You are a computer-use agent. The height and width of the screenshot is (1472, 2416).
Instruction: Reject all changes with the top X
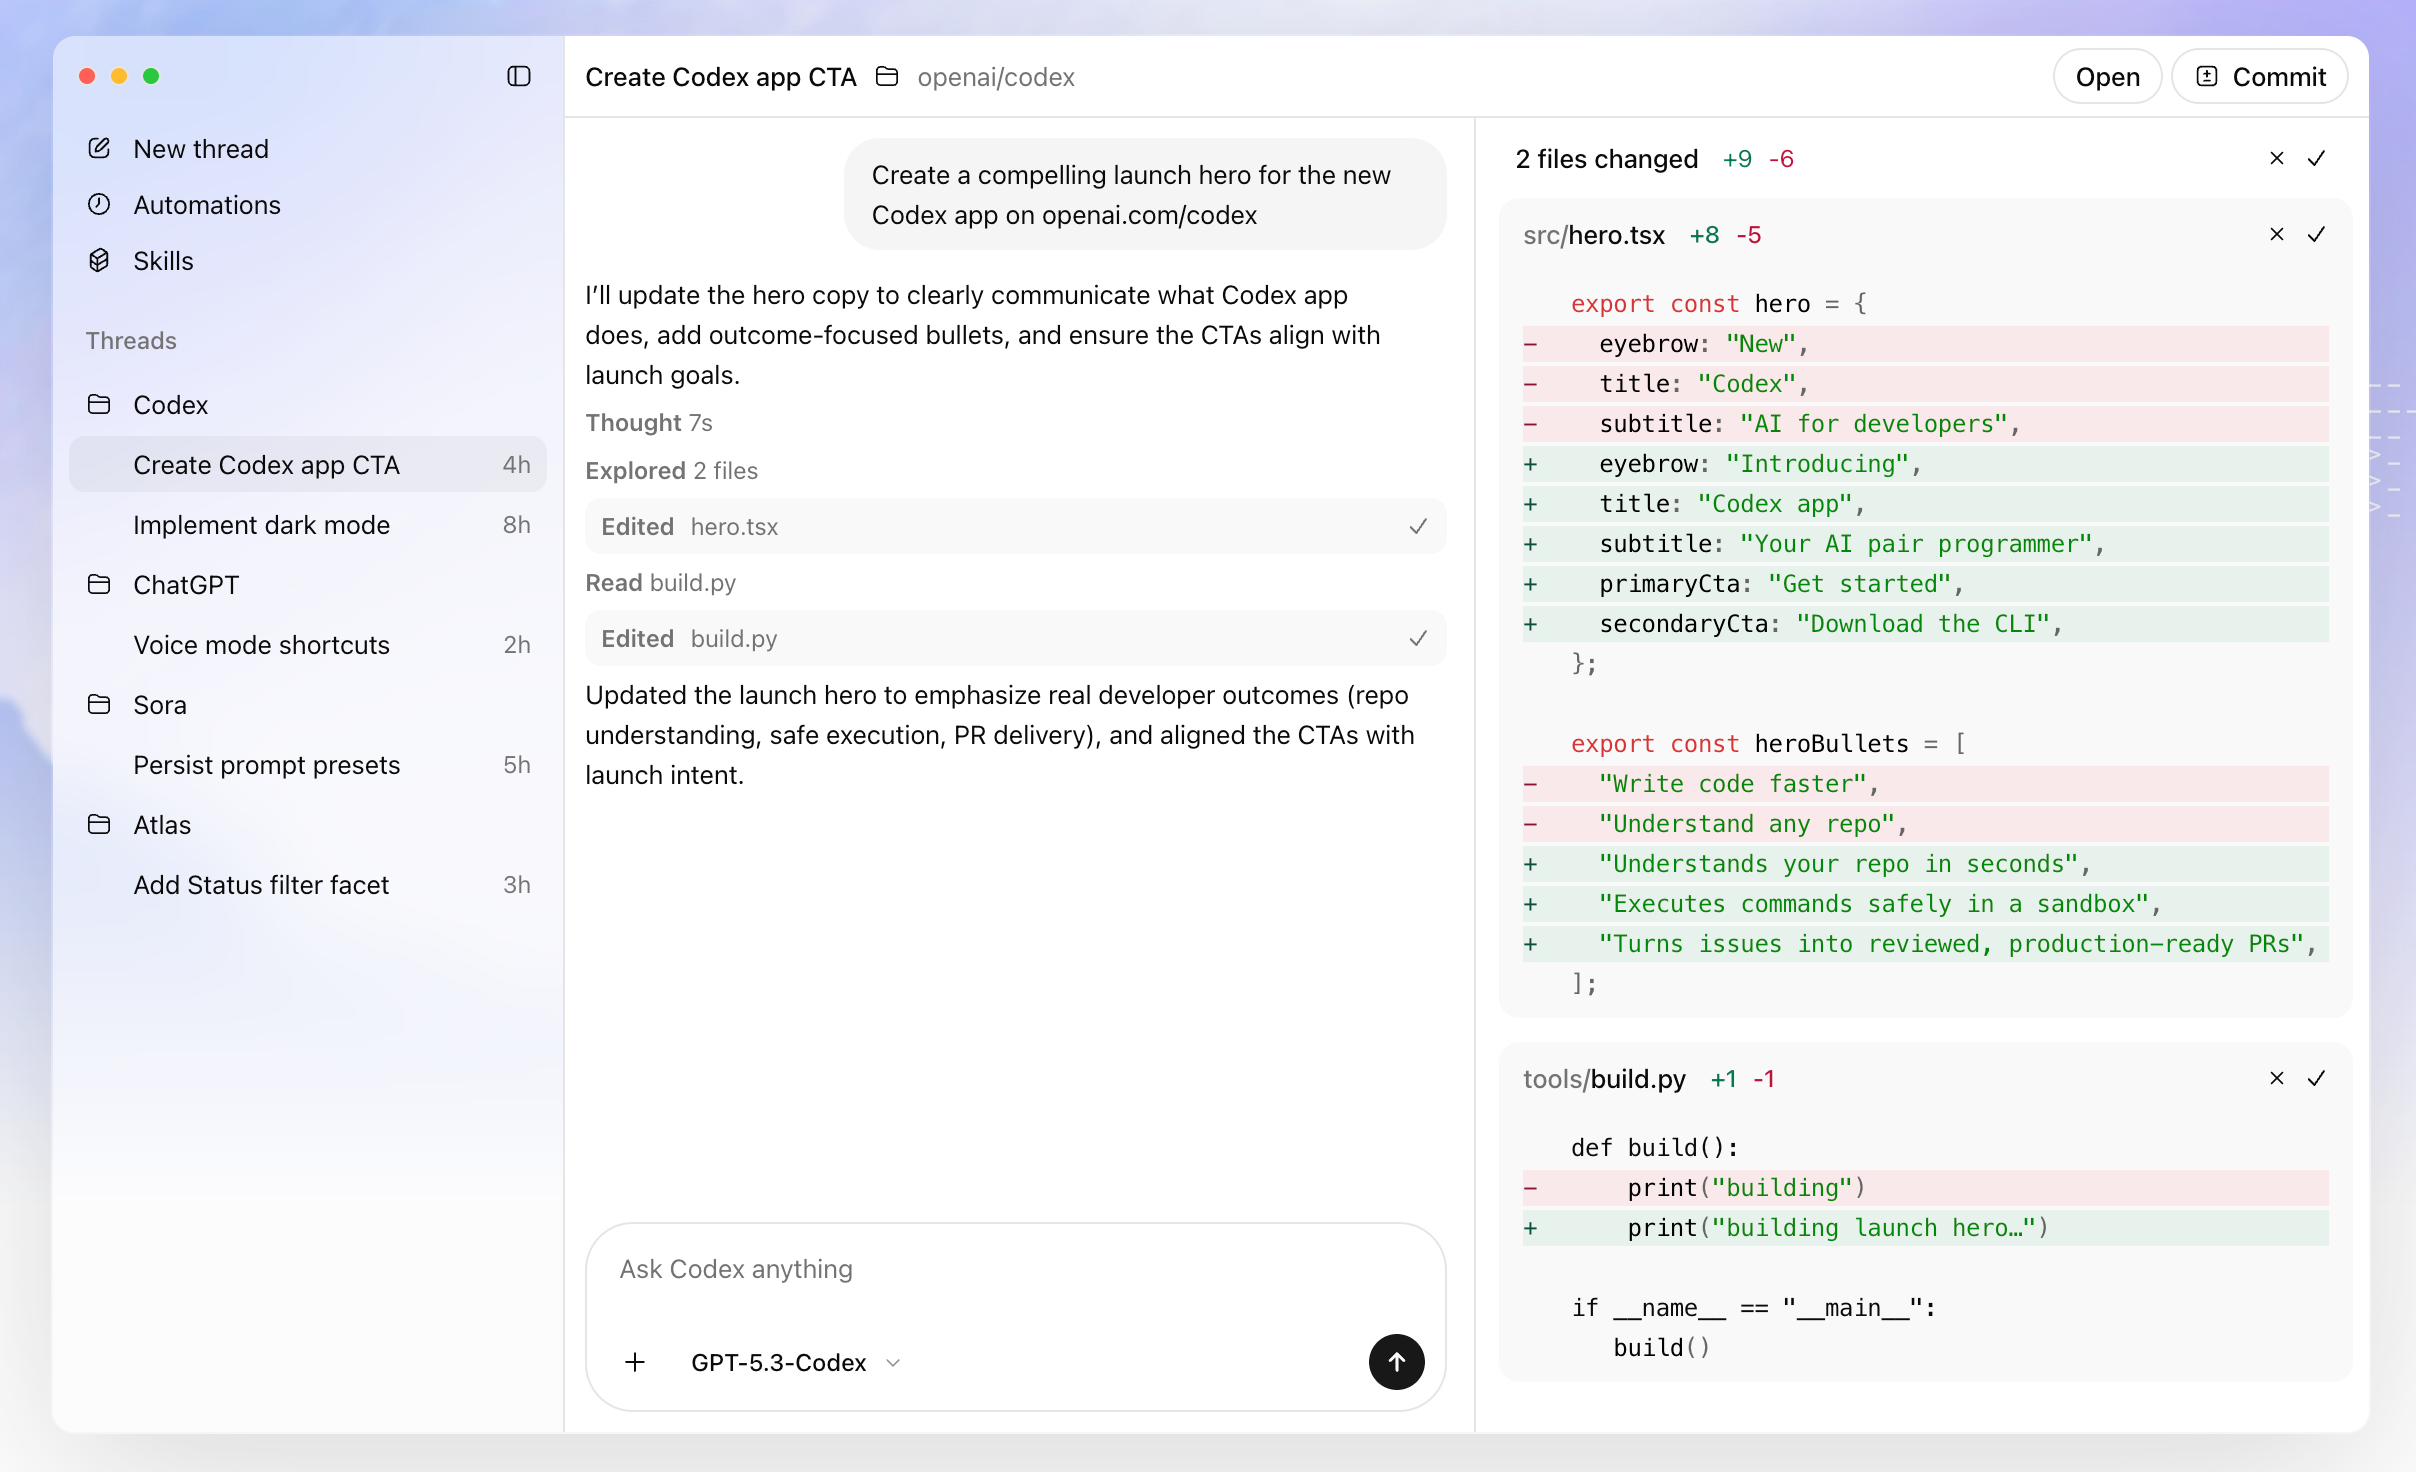(x=2277, y=159)
